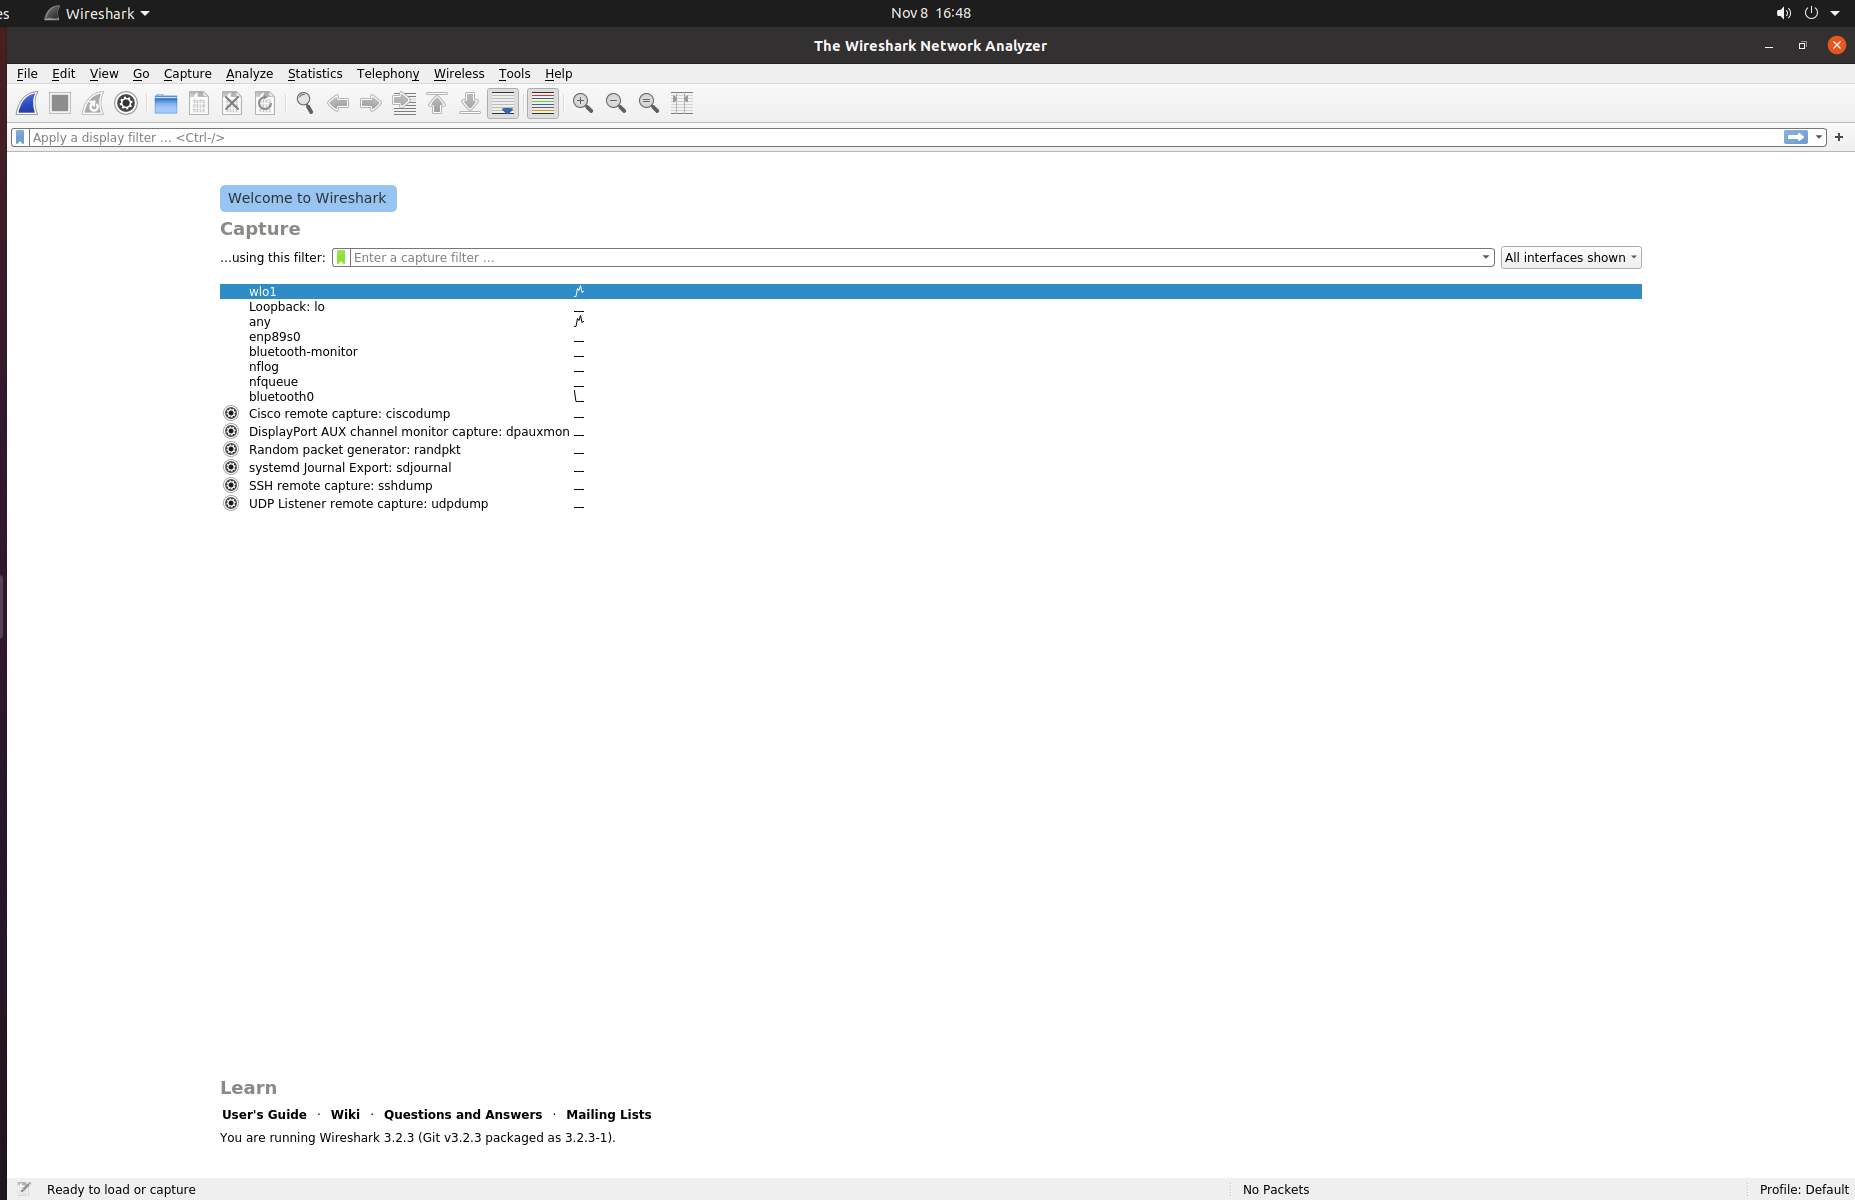
Task: Zoom out on the main window text
Action: (x=616, y=103)
